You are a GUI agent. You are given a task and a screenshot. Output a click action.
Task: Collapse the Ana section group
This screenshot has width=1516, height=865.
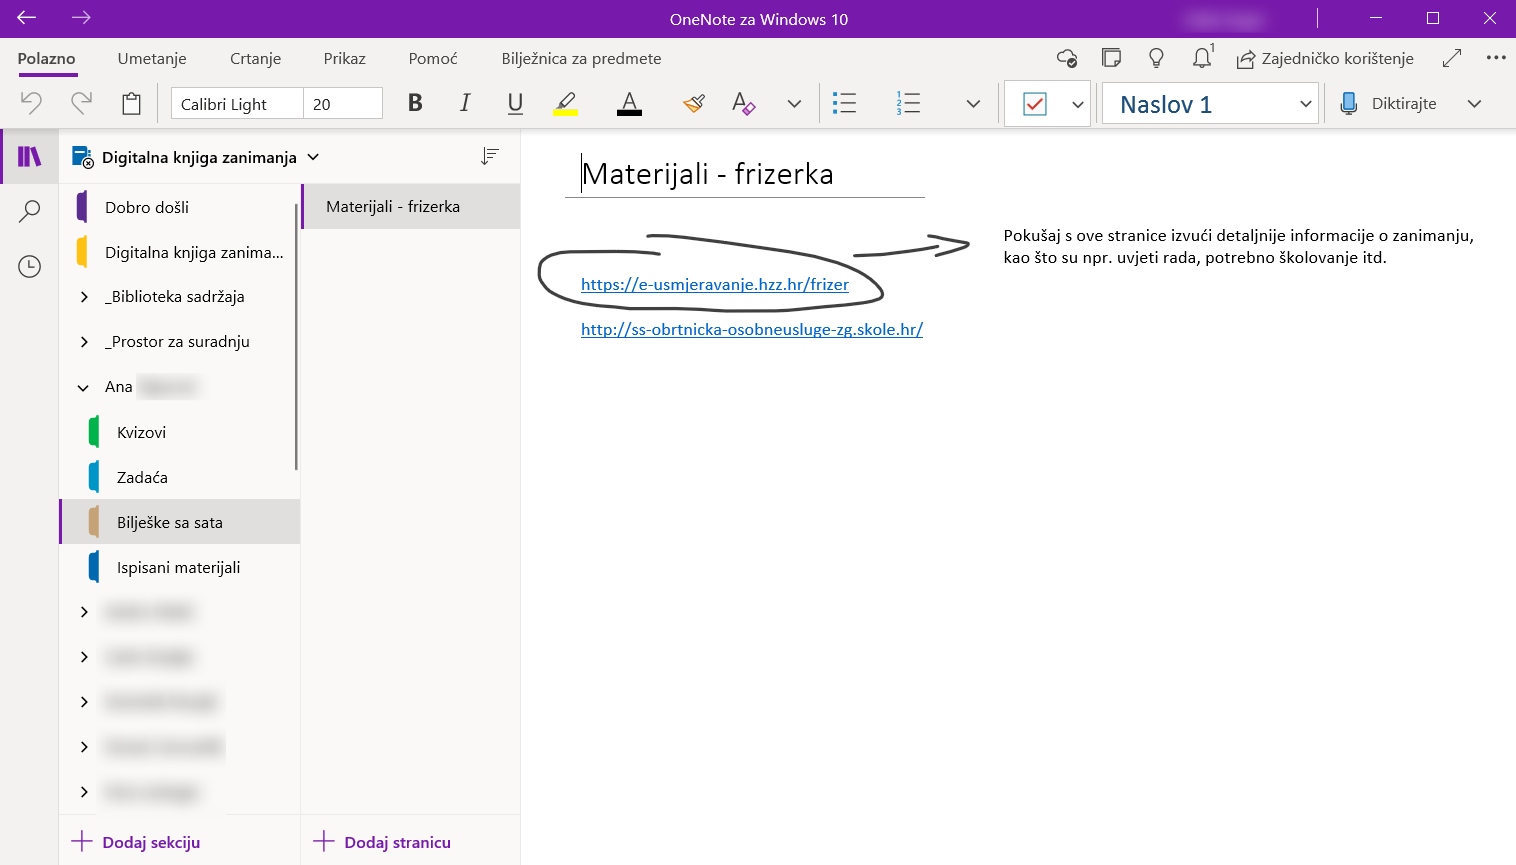pos(84,387)
